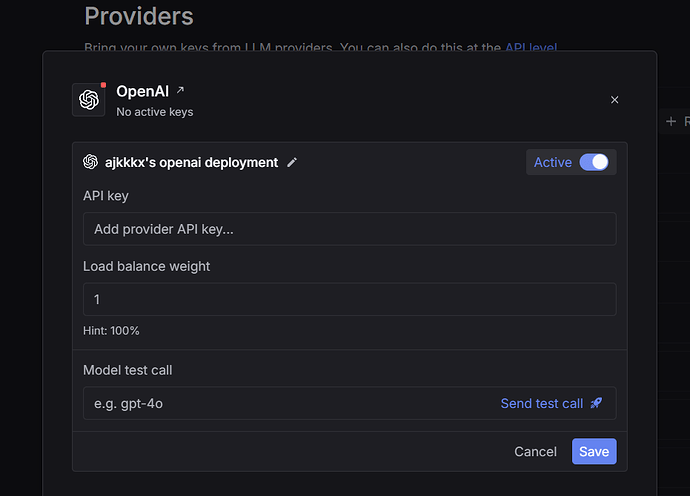
Task: Click the 'No active keys' status text
Action: coord(154,112)
